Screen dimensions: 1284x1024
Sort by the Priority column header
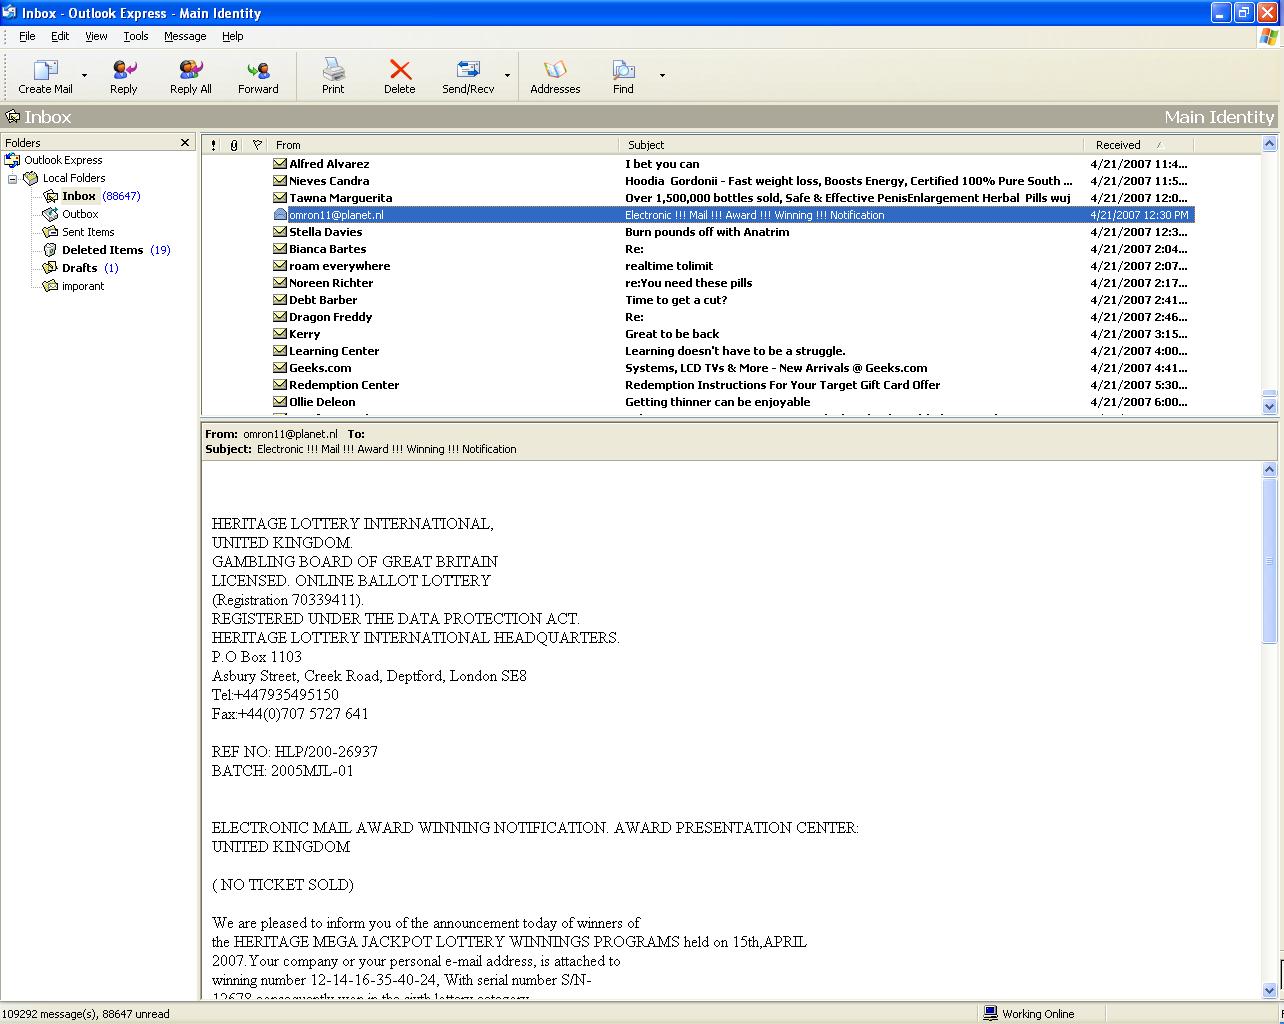point(213,145)
